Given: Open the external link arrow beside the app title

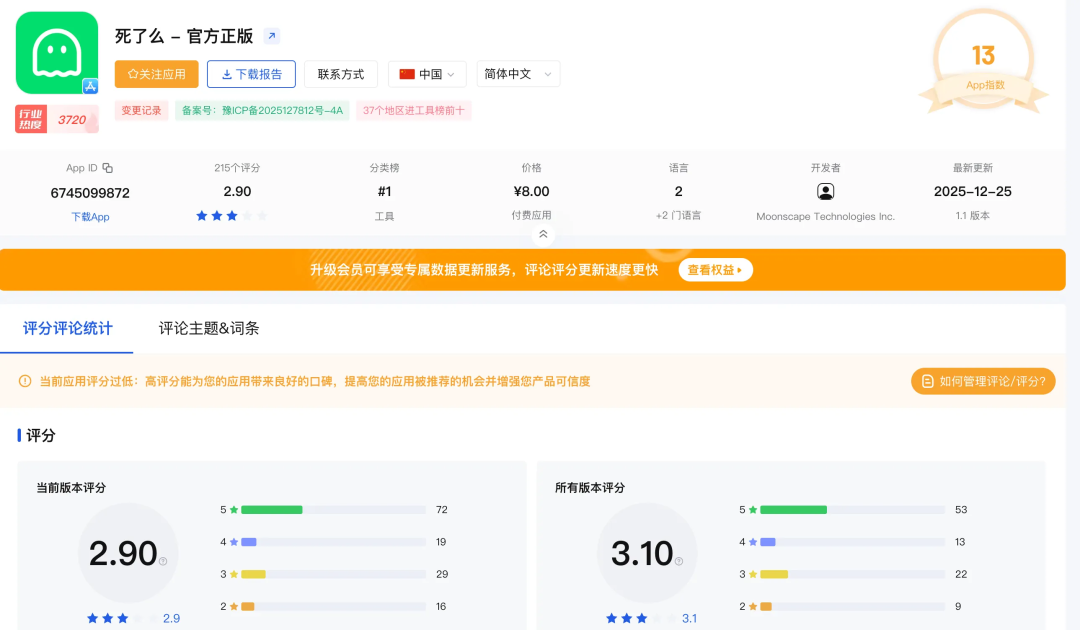Looking at the screenshot, I should tap(272, 36).
